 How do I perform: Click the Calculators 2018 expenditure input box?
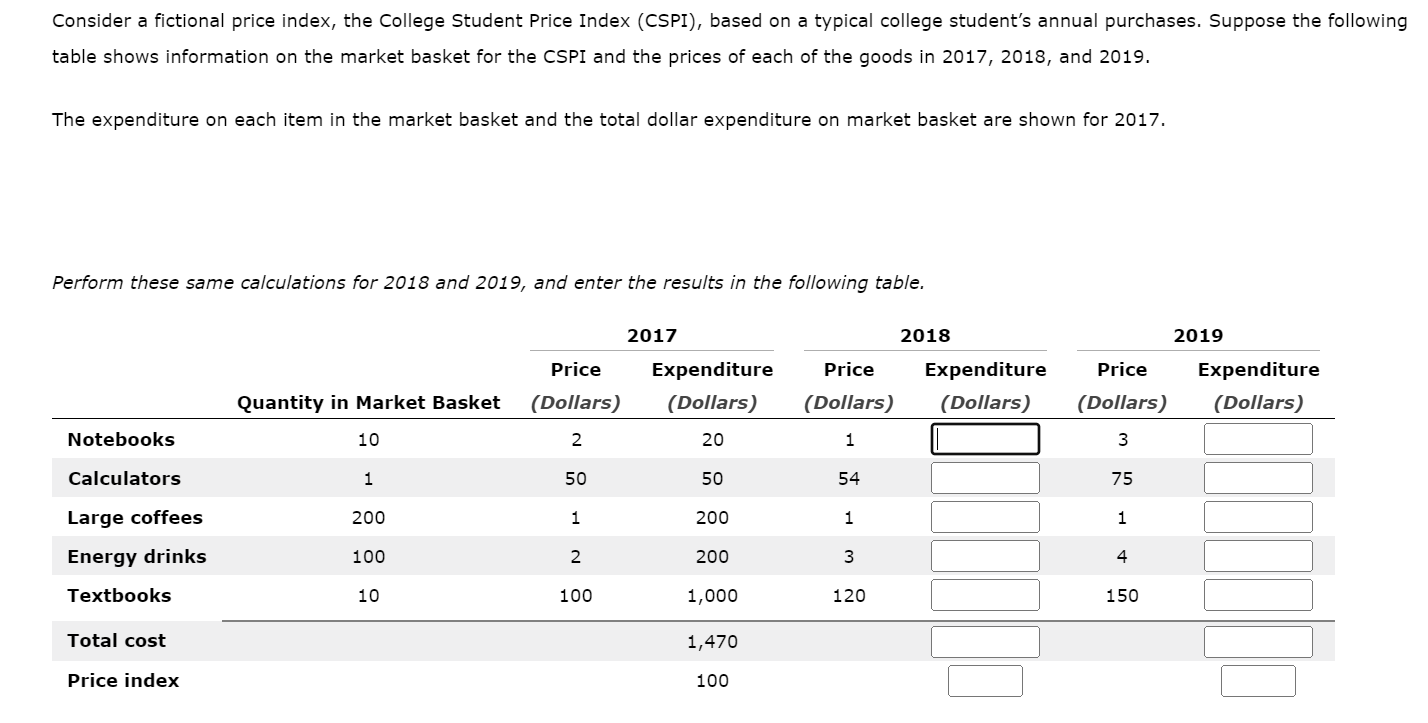coord(985,477)
